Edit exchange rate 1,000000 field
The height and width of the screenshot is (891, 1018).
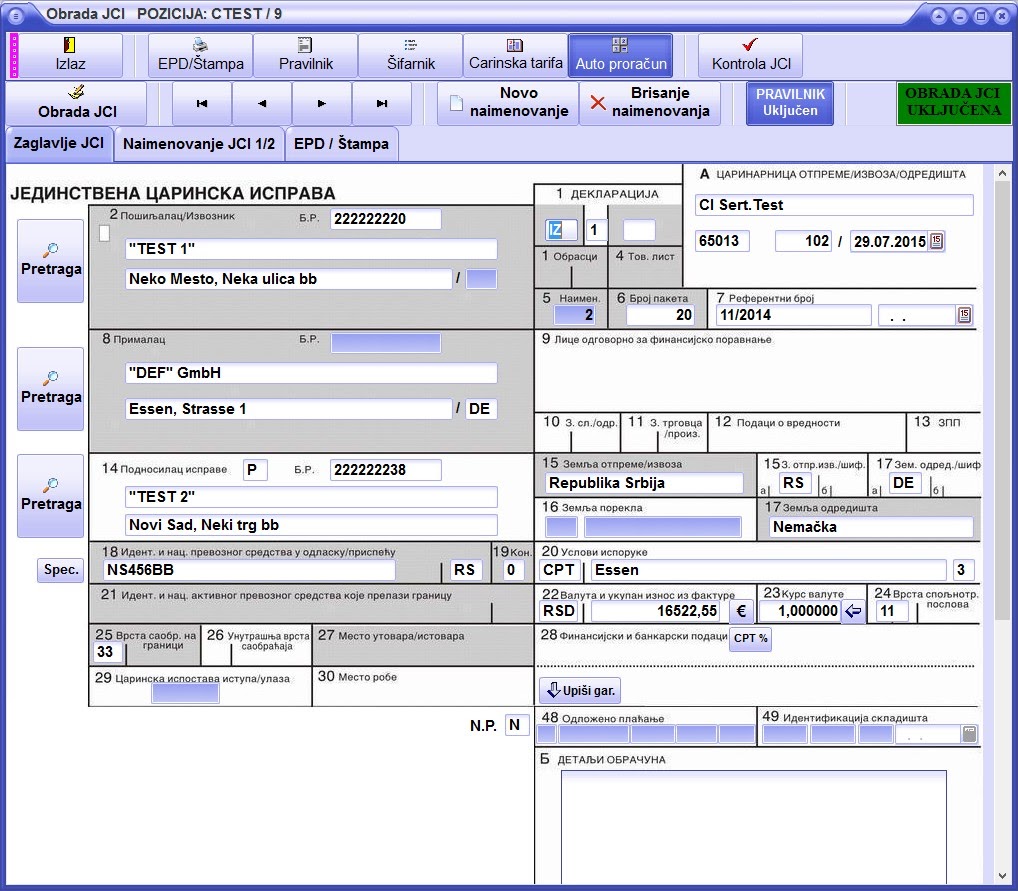(x=800, y=611)
